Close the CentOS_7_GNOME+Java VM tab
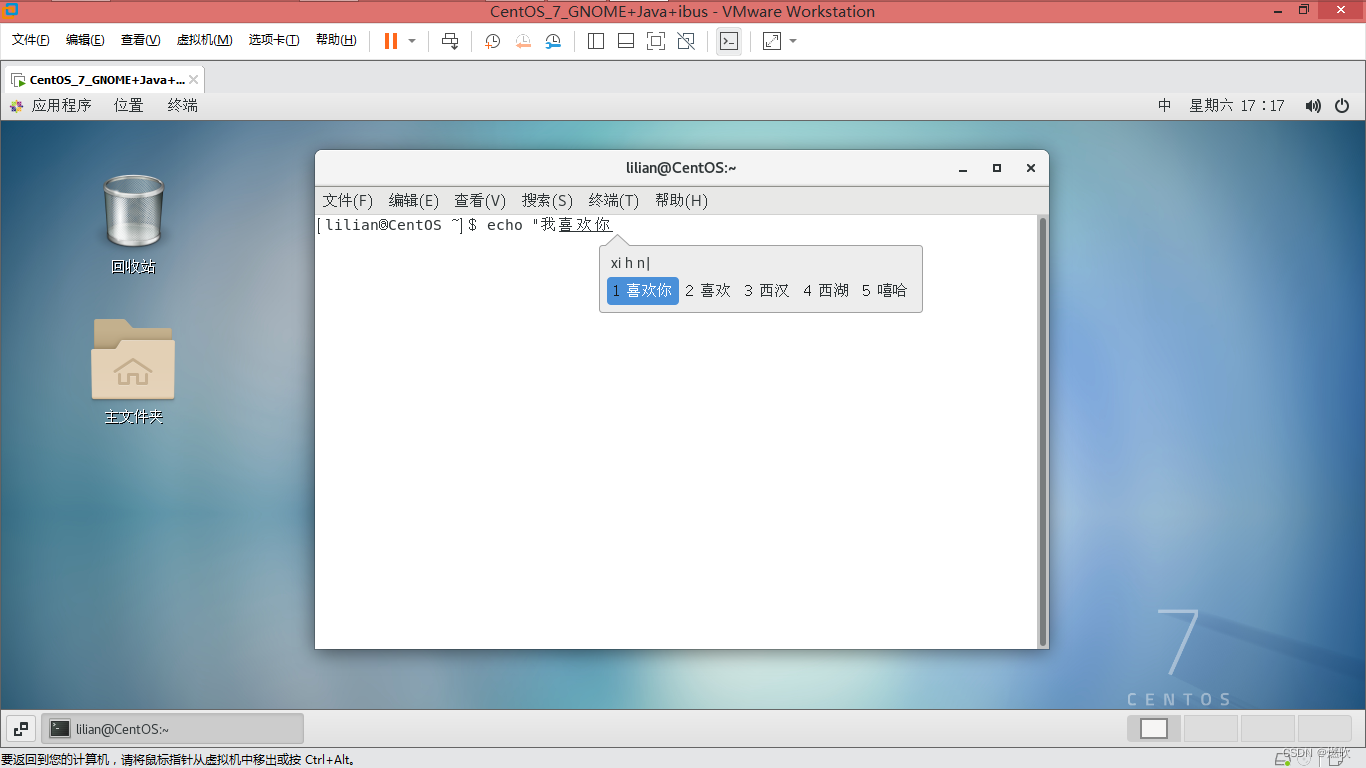 click(194, 80)
